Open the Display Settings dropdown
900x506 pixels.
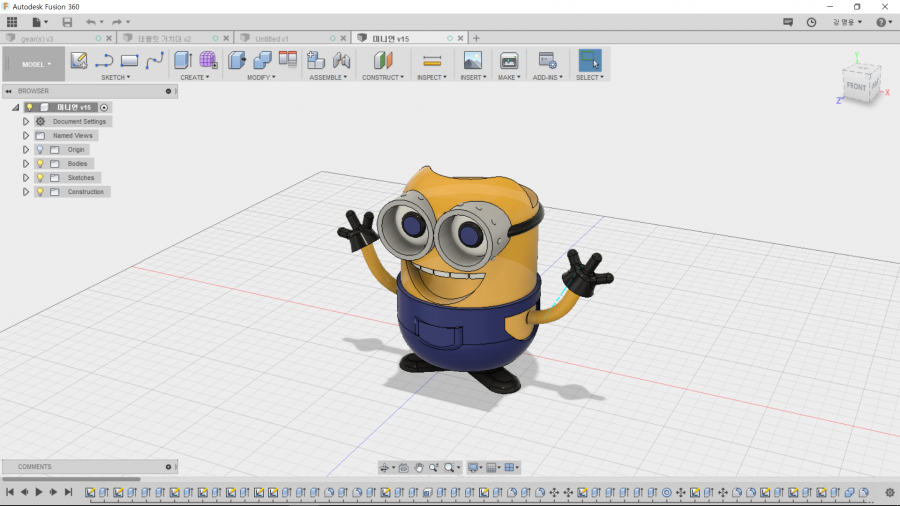pyautogui.click(x=475, y=468)
